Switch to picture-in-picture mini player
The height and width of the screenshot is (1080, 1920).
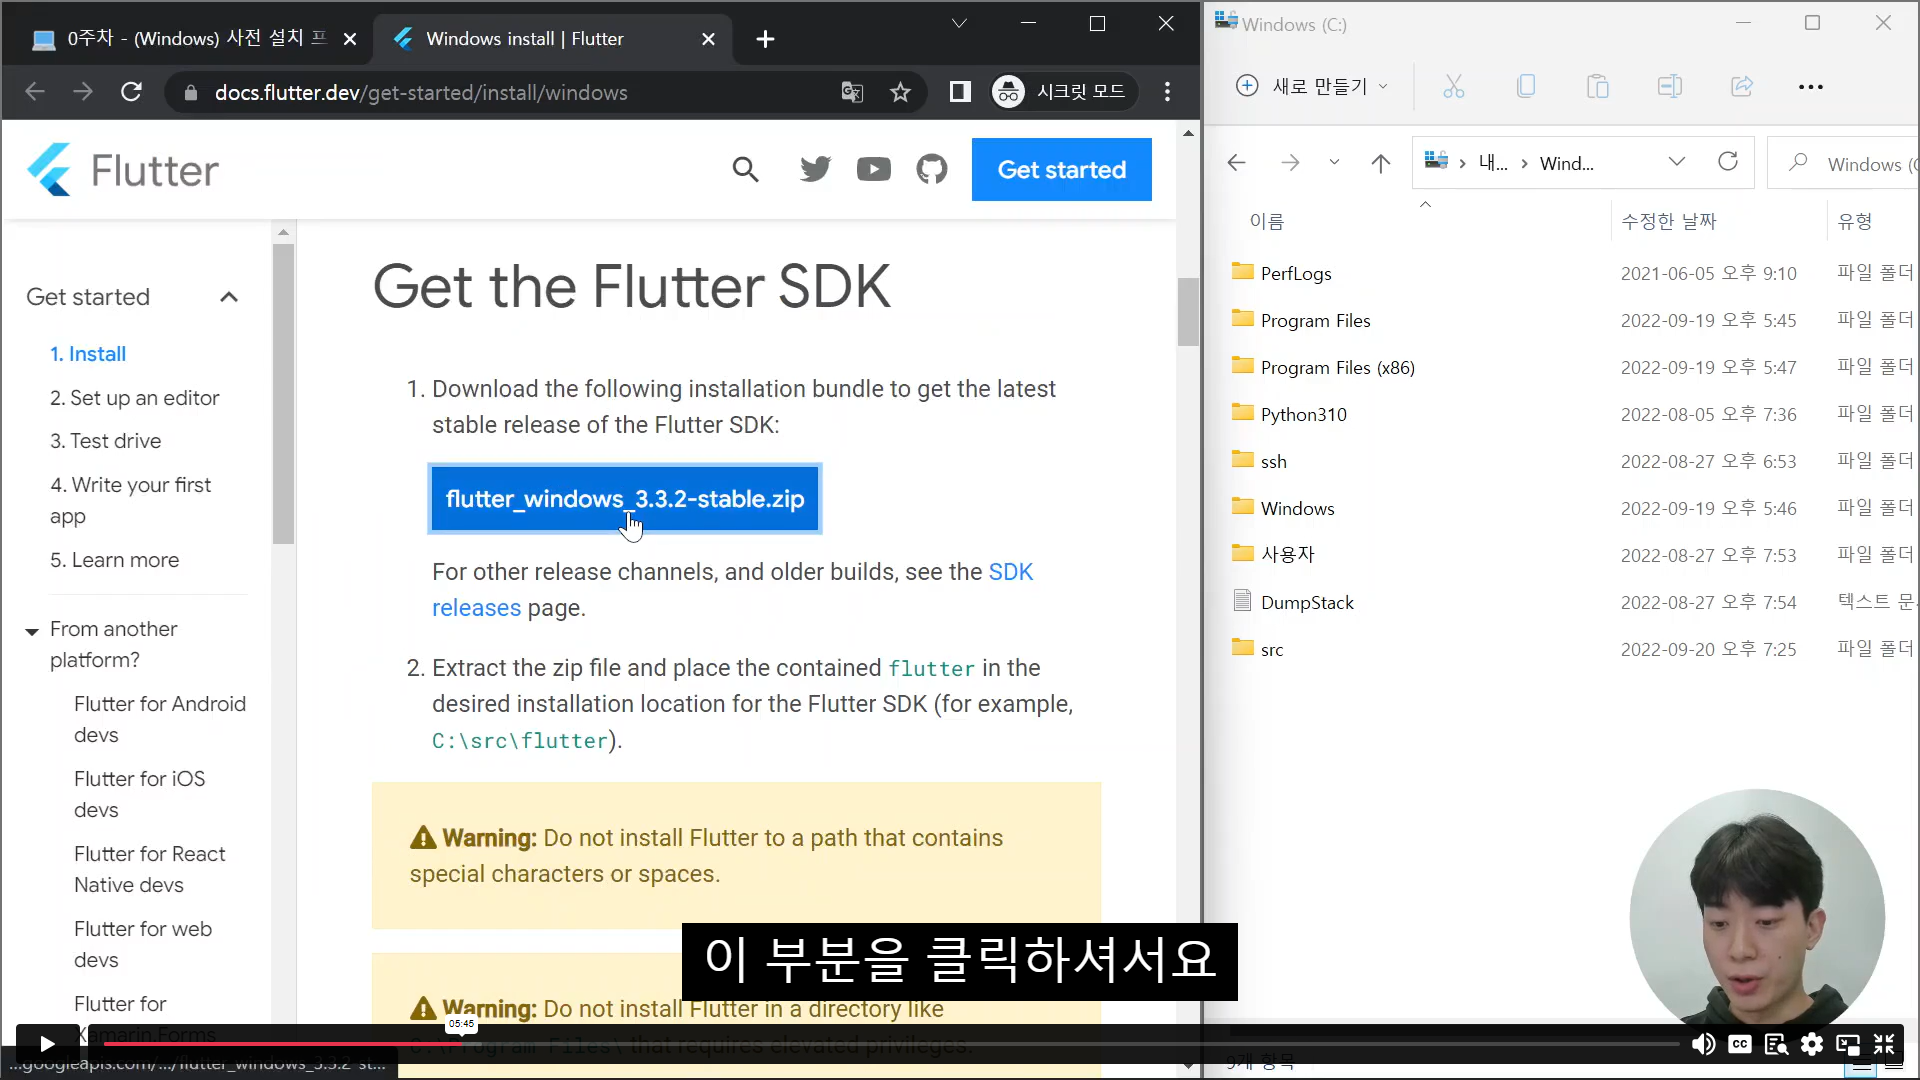[1848, 1044]
